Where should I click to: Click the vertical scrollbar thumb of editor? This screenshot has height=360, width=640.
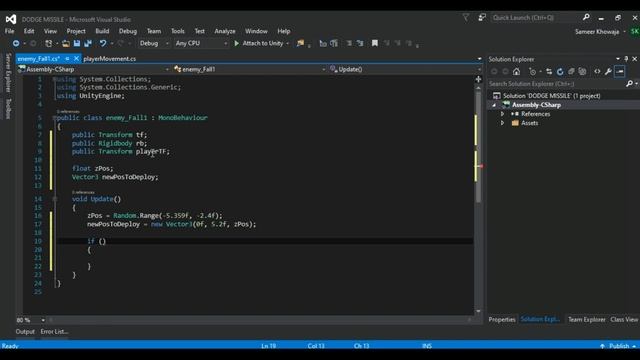(x=478, y=147)
